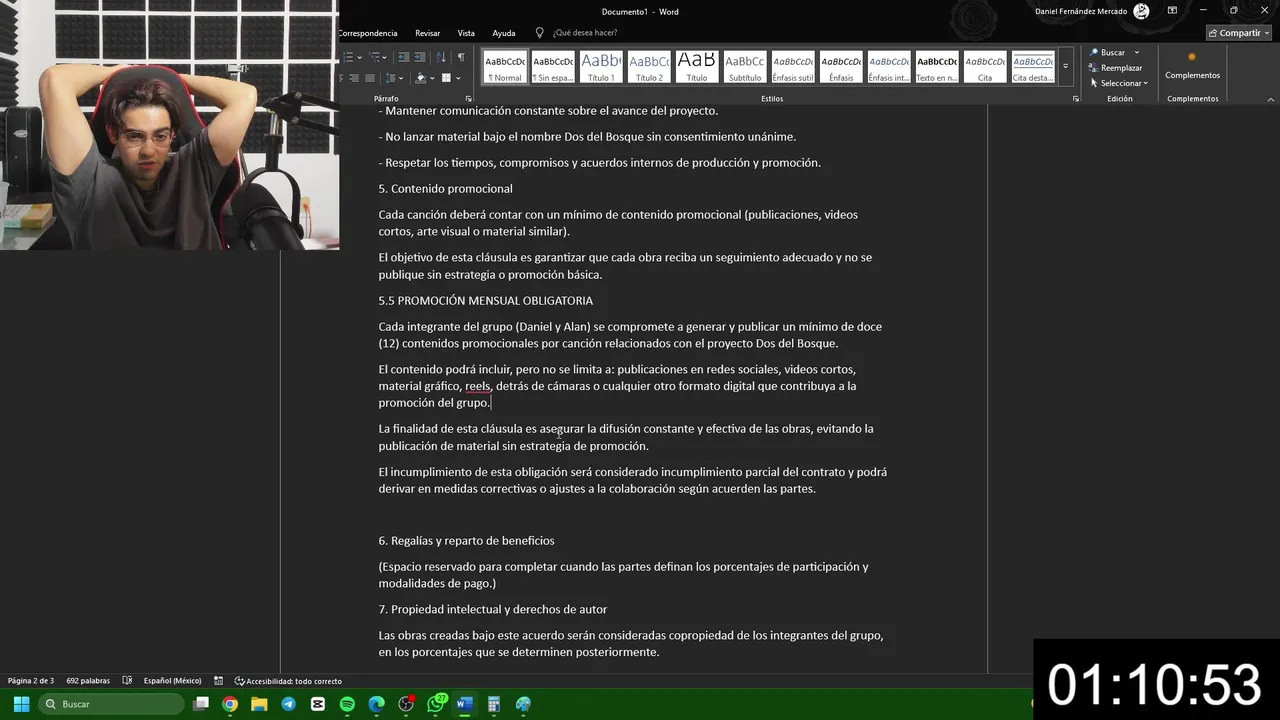Click the Word icon on the taskbar
Image resolution: width=1280 pixels, height=720 pixels.
pyautogui.click(x=464, y=704)
